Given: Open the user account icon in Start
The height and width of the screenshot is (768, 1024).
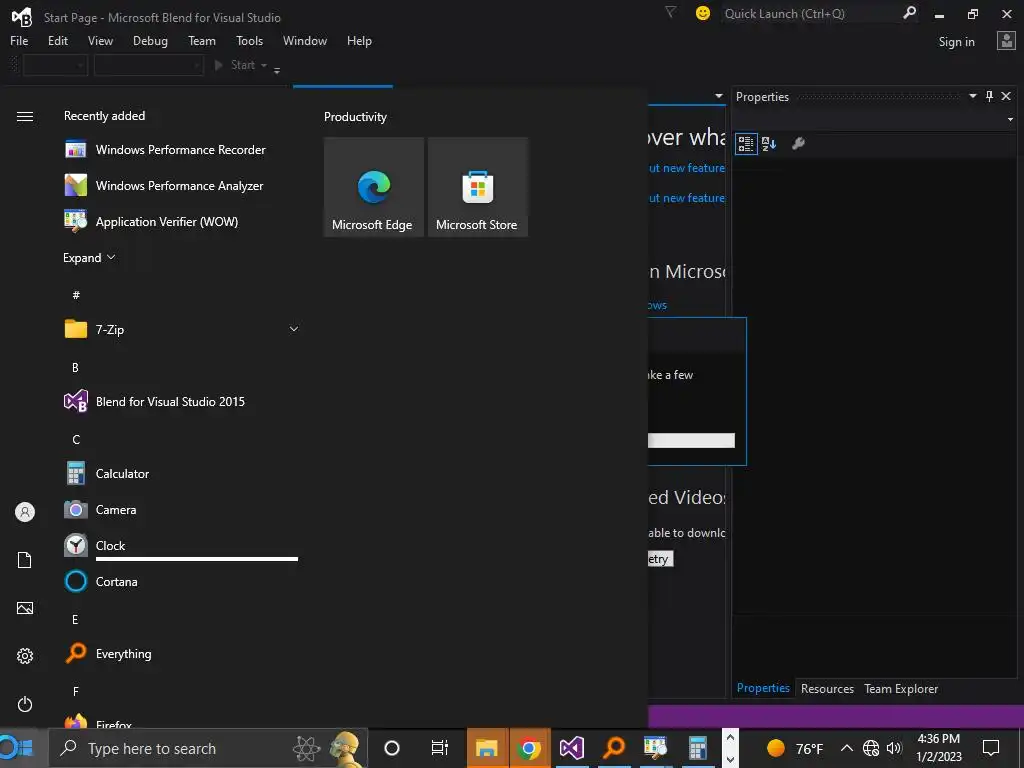Looking at the screenshot, I should (x=25, y=512).
